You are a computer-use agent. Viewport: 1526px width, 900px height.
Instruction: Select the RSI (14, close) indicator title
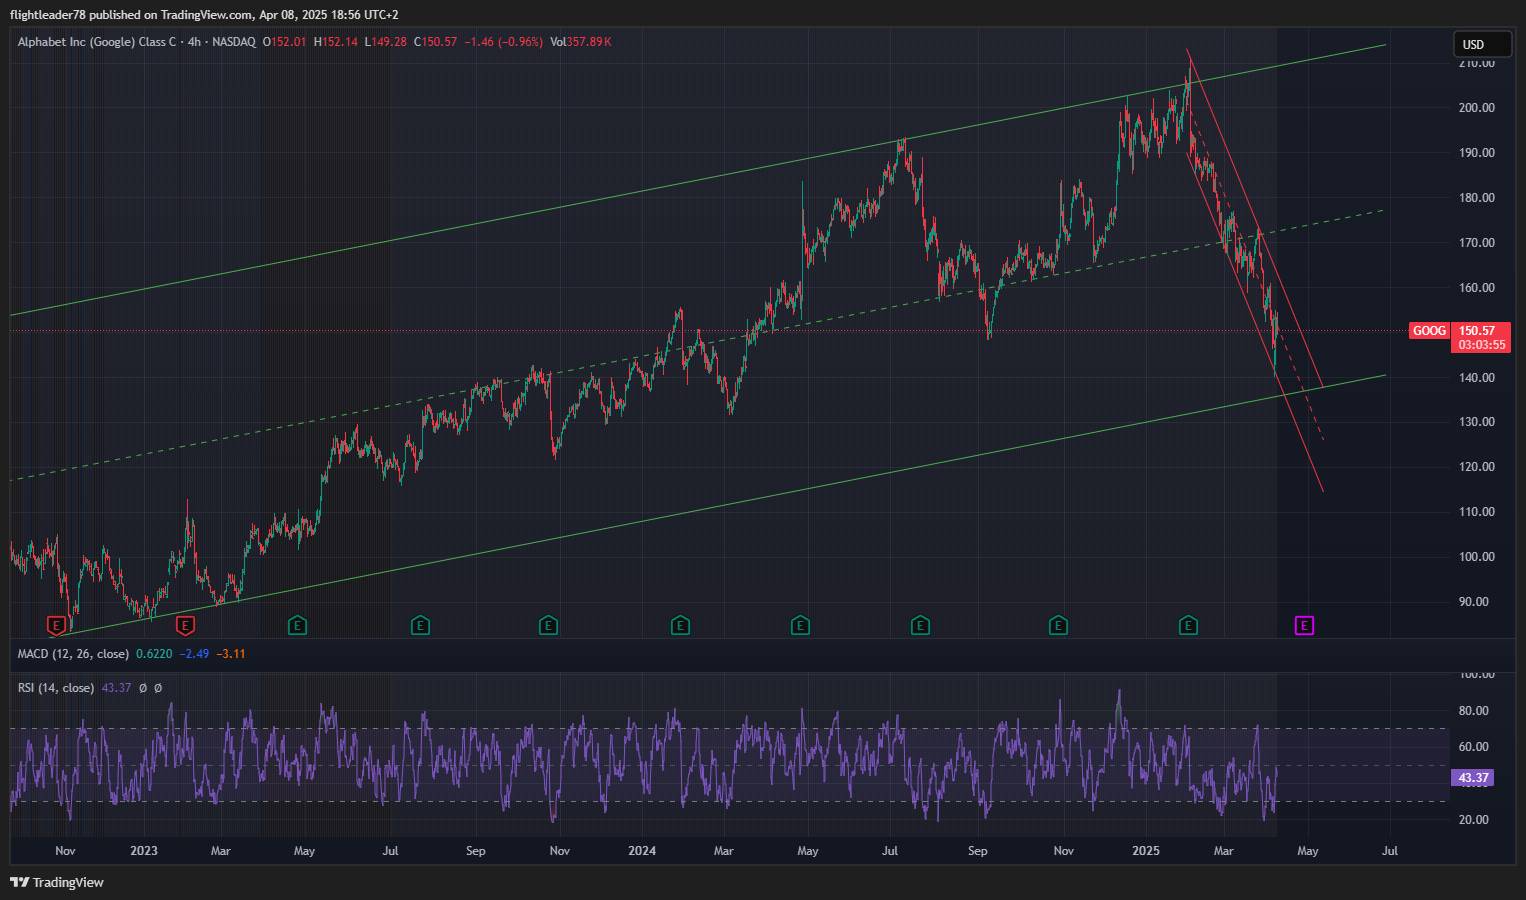(x=56, y=688)
